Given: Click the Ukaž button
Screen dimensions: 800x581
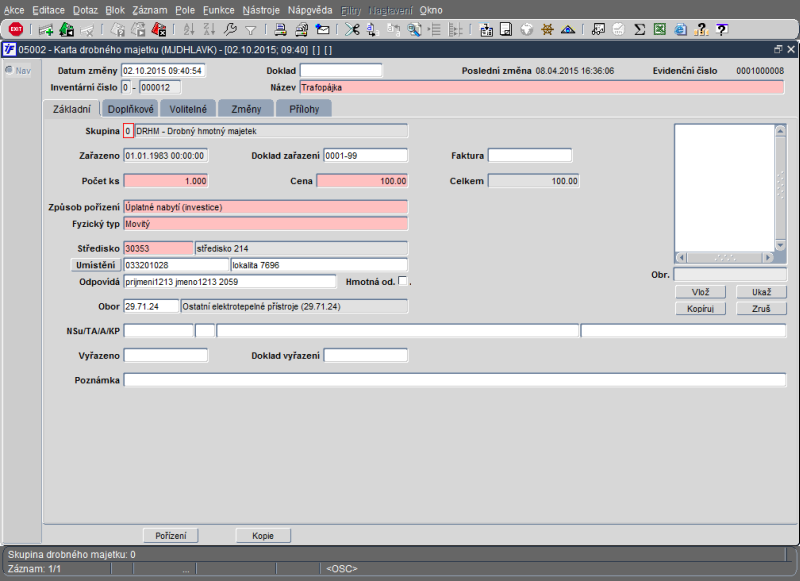Looking at the screenshot, I should pos(761,292).
